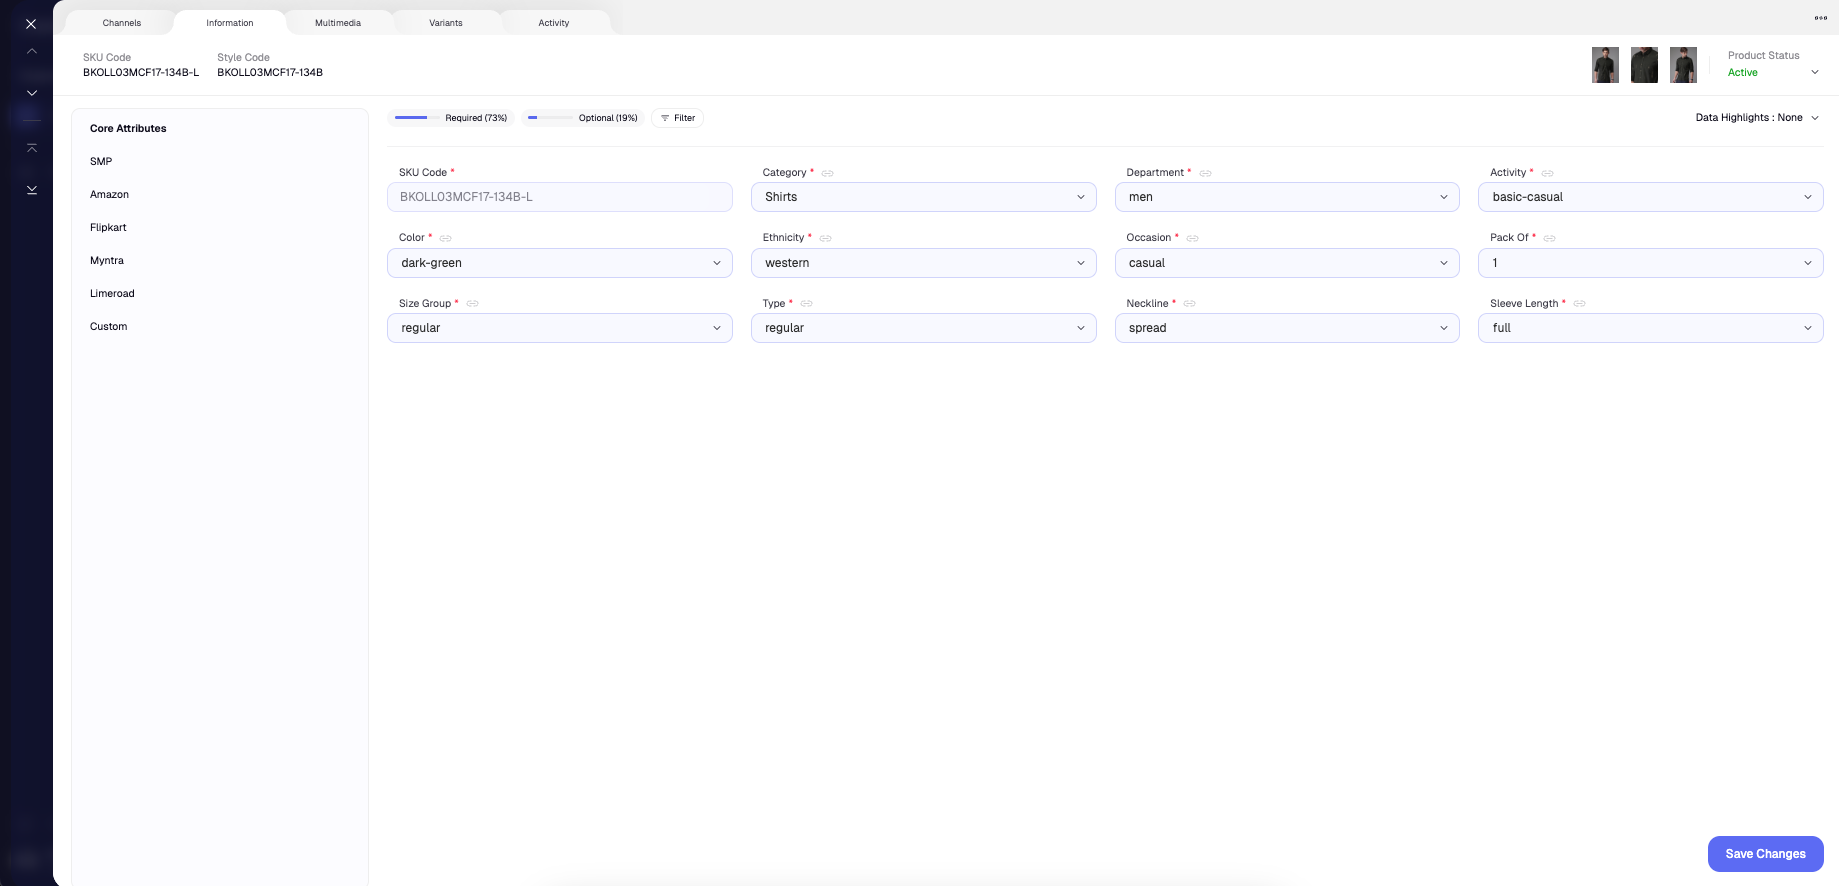The height and width of the screenshot is (886, 1839).
Task: Jump to last product in sidebar
Action: click(32, 190)
